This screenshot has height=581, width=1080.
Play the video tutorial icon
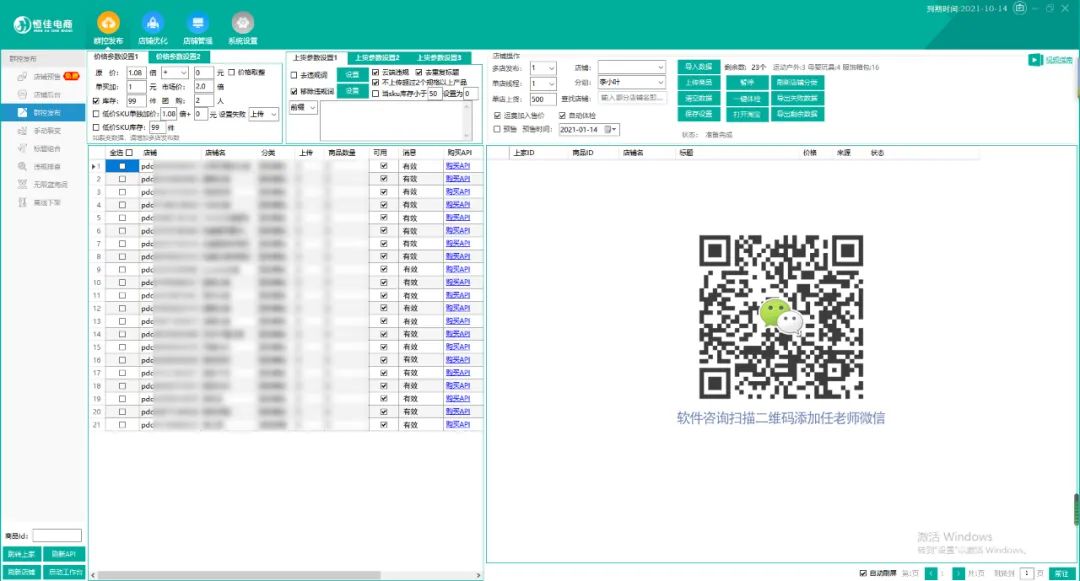1035,60
